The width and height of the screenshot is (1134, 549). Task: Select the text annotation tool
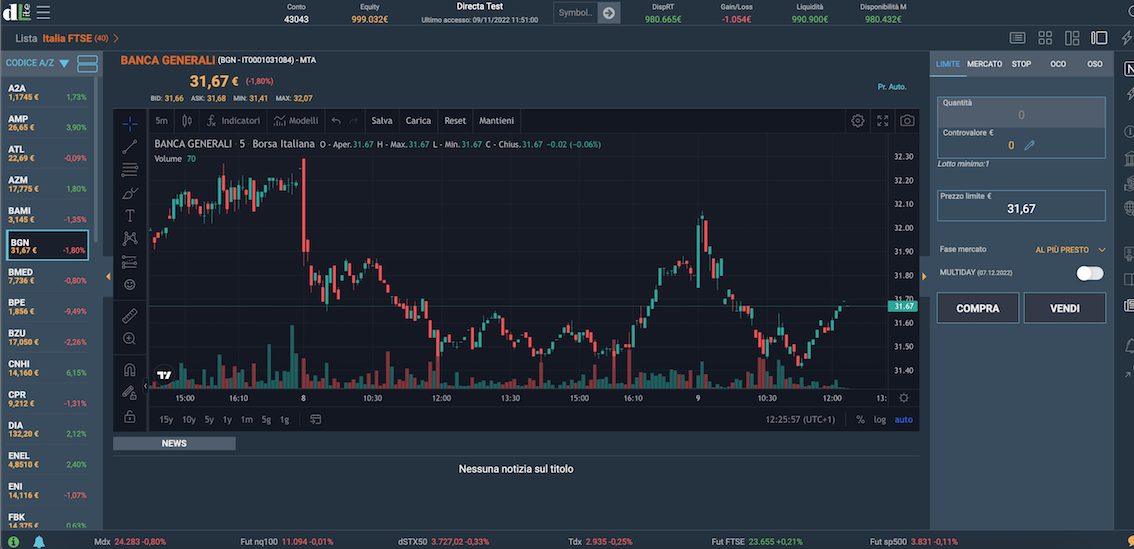[130, 216]
